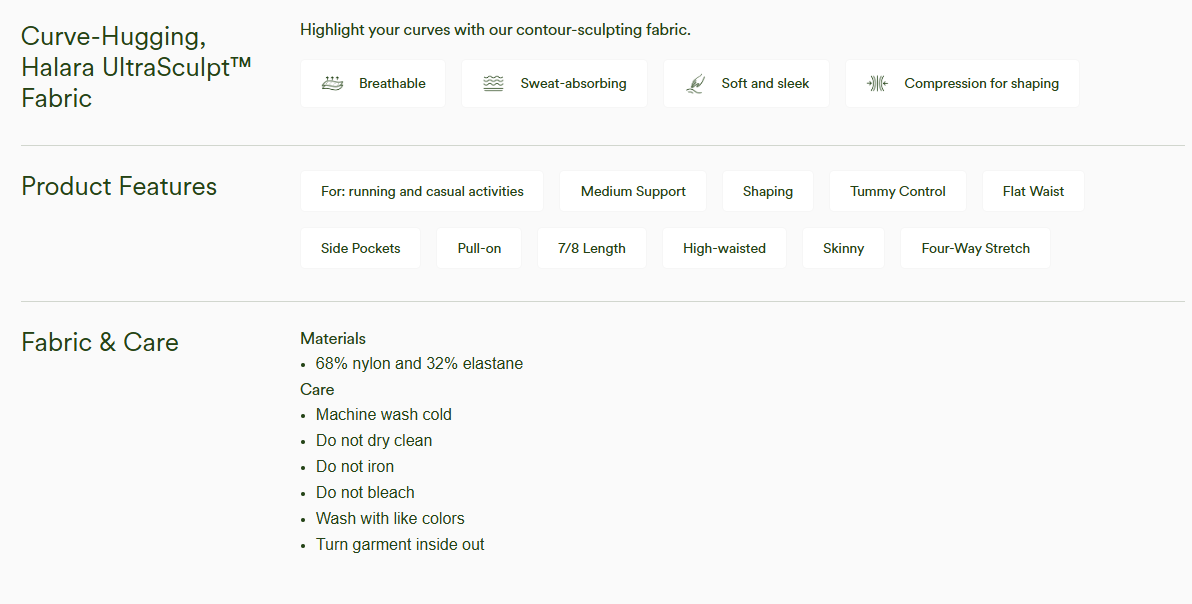This screenshot has height=604, width=1192.
Task: Click the Breathable fabric icon
Action: click(333, 84)
